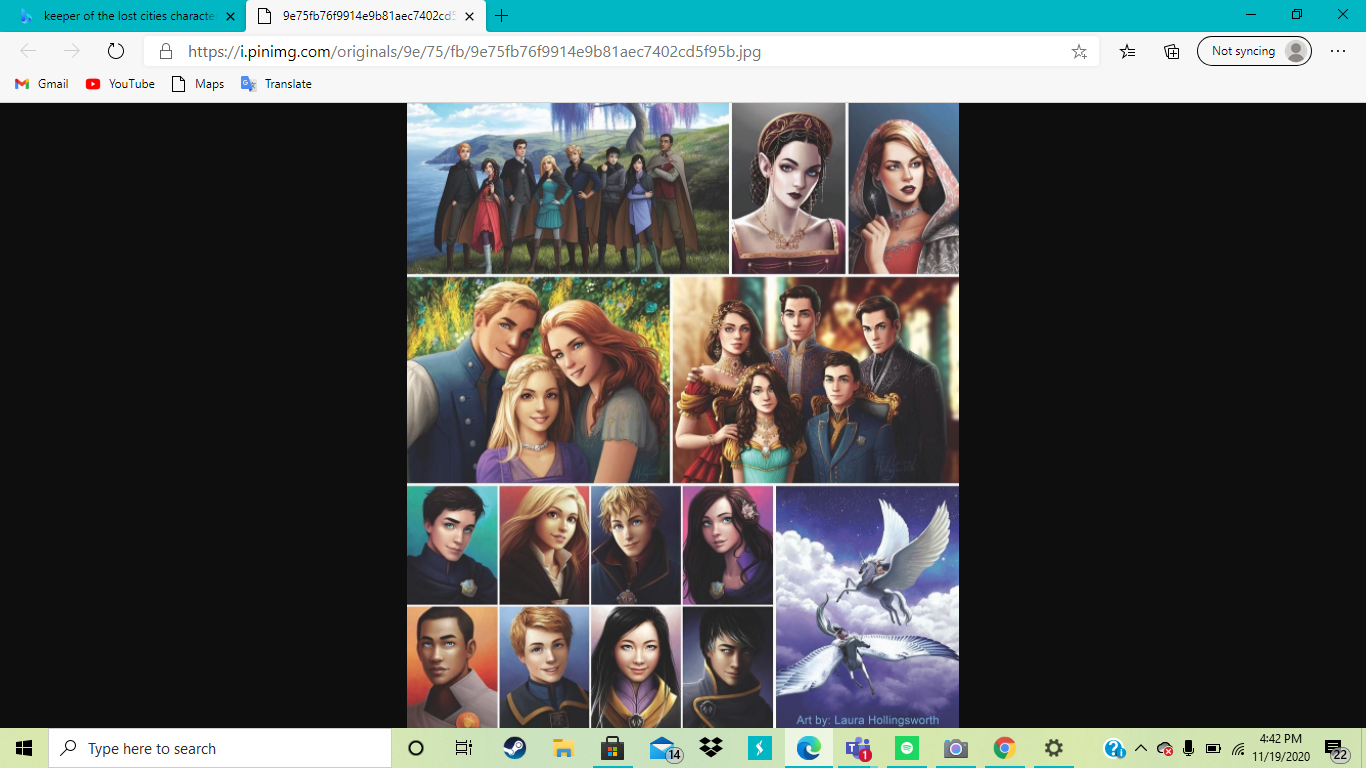
Task: Click the 'Type here to search' box
Action: [x=219, y=748]
